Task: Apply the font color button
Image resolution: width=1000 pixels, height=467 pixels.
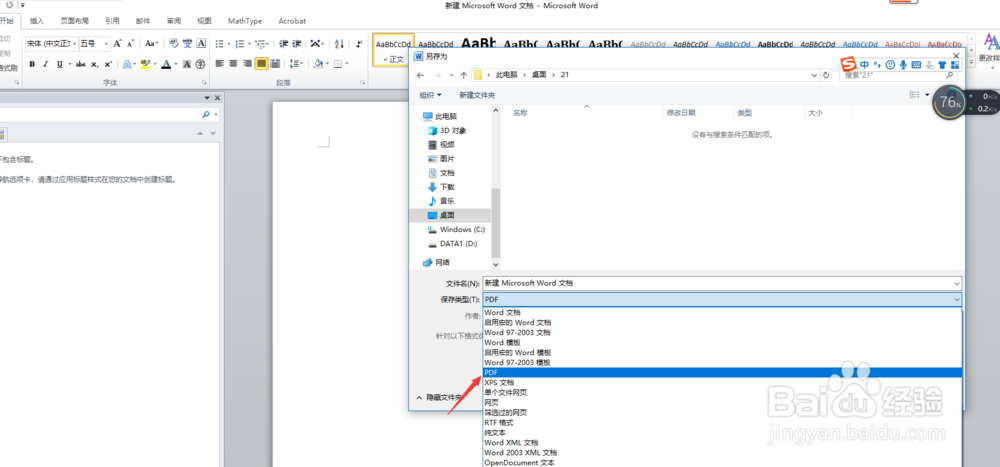Action: pyautogui.click(x=166, y=64)
